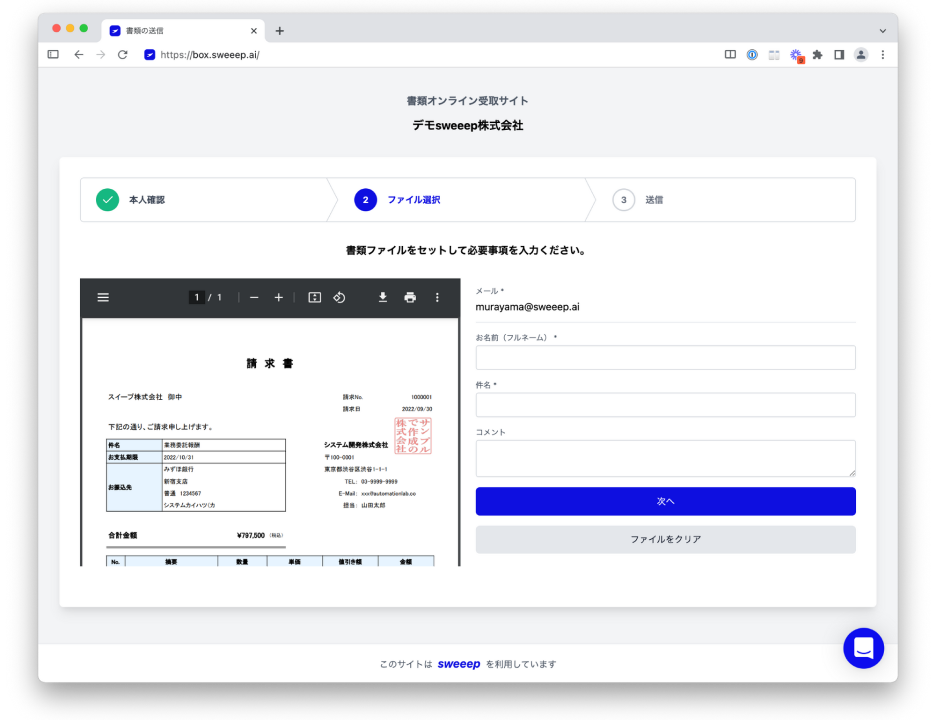Click the お名前 full name field
The width and height of the screenshot is (936, 720).
[665, 358]
